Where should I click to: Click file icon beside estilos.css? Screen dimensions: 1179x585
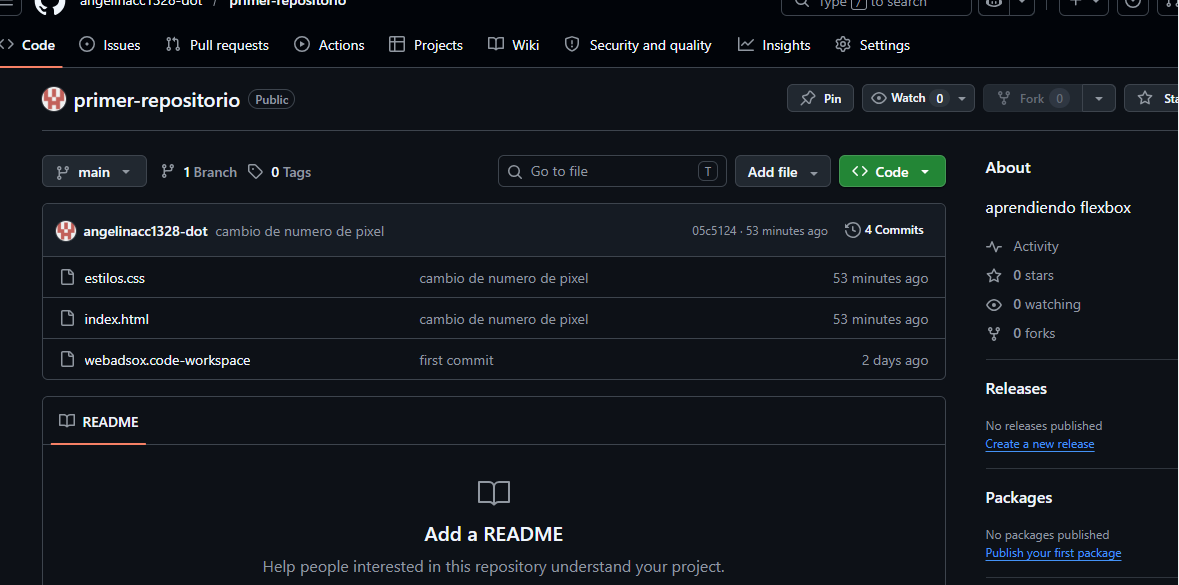pyautogui.click(x=68, y=277)
